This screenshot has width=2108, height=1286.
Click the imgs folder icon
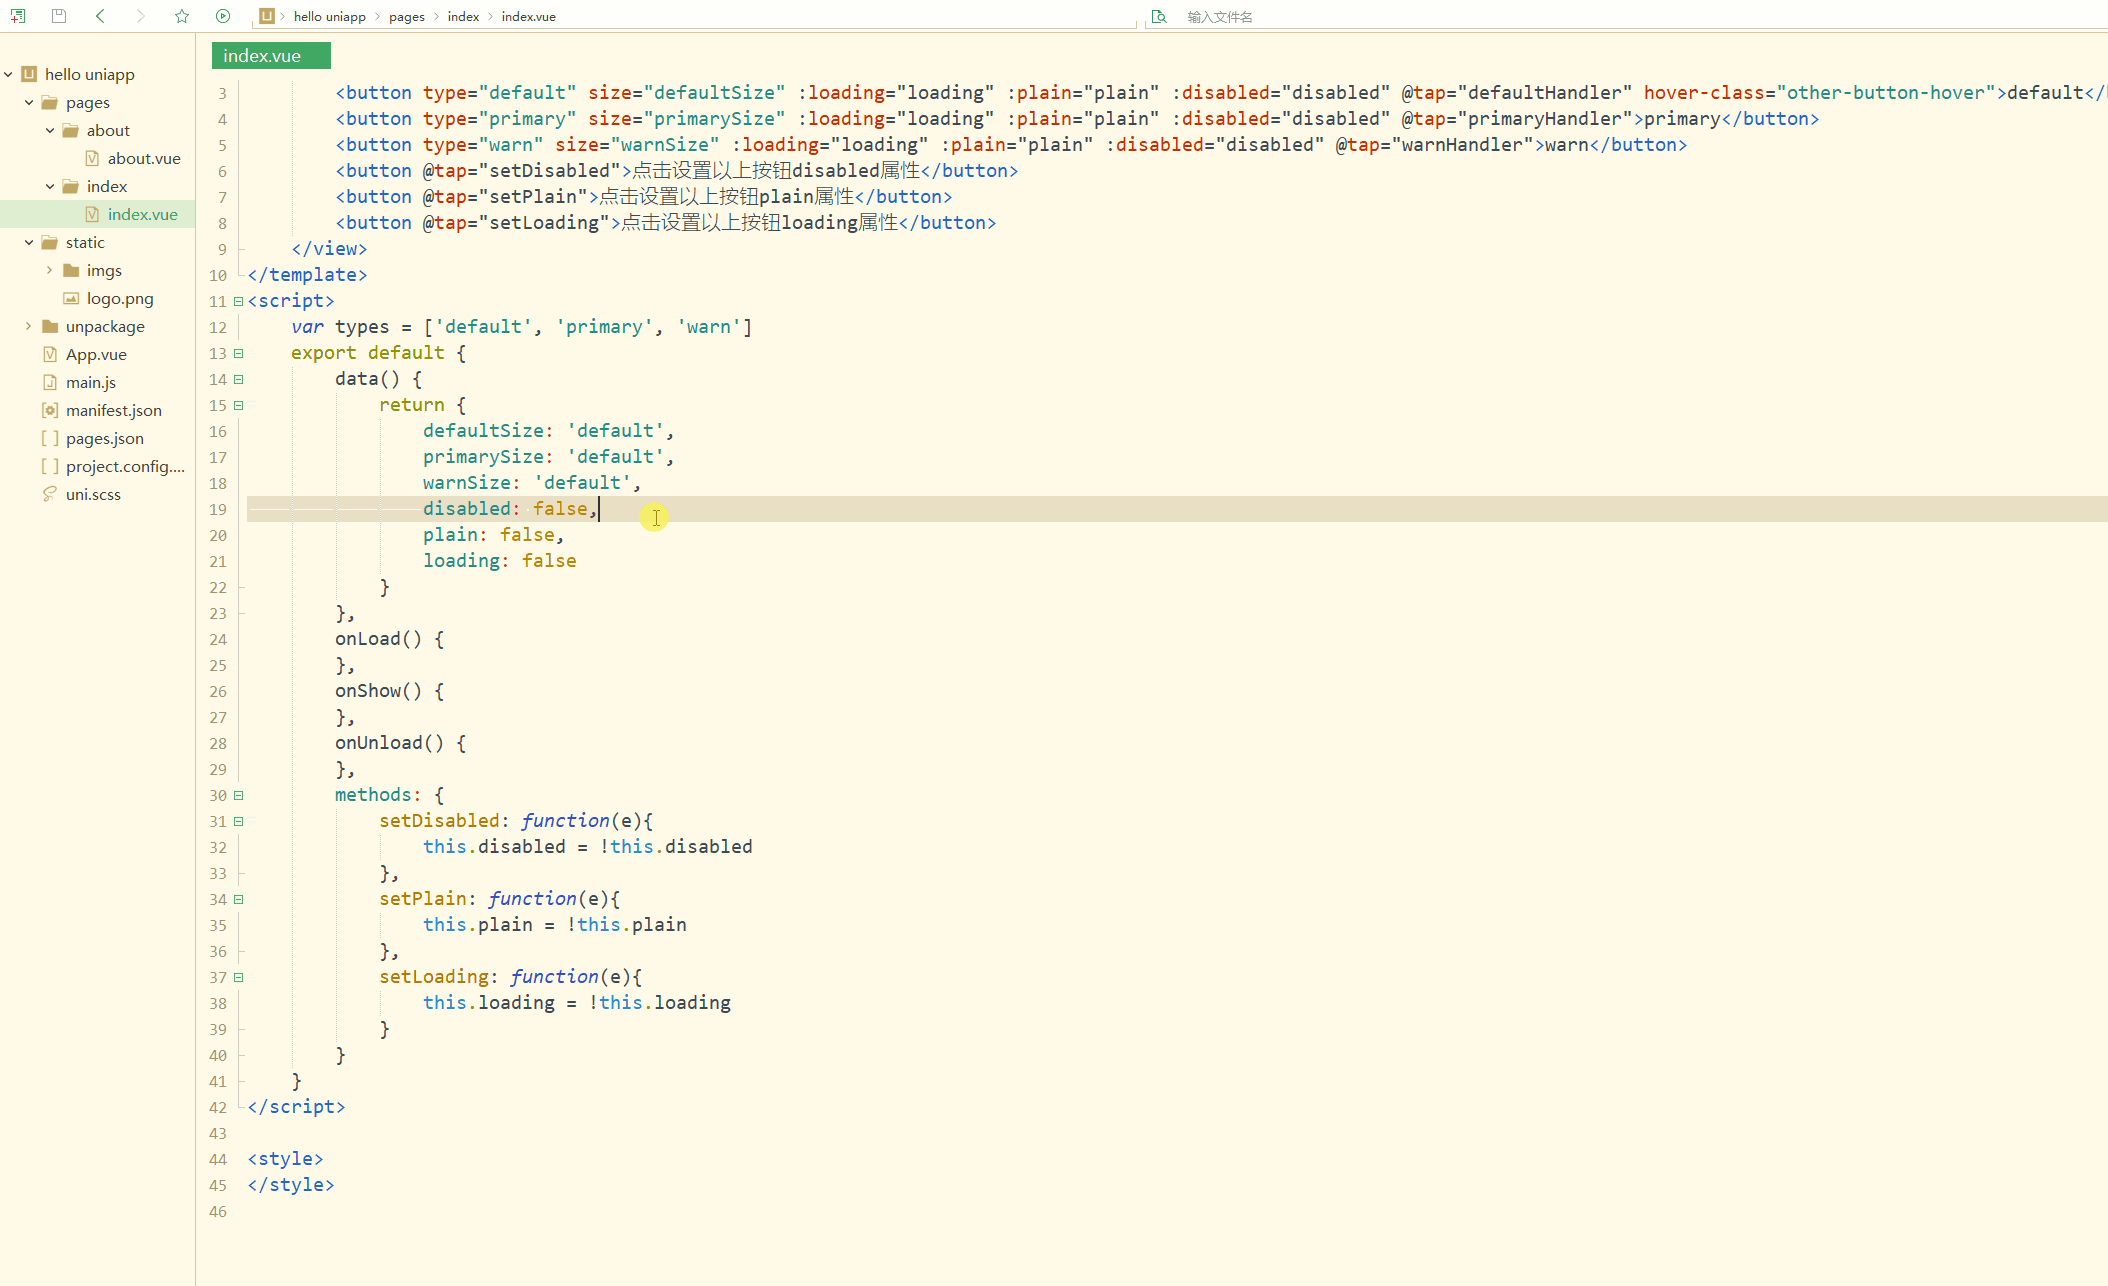pos(71,270)
